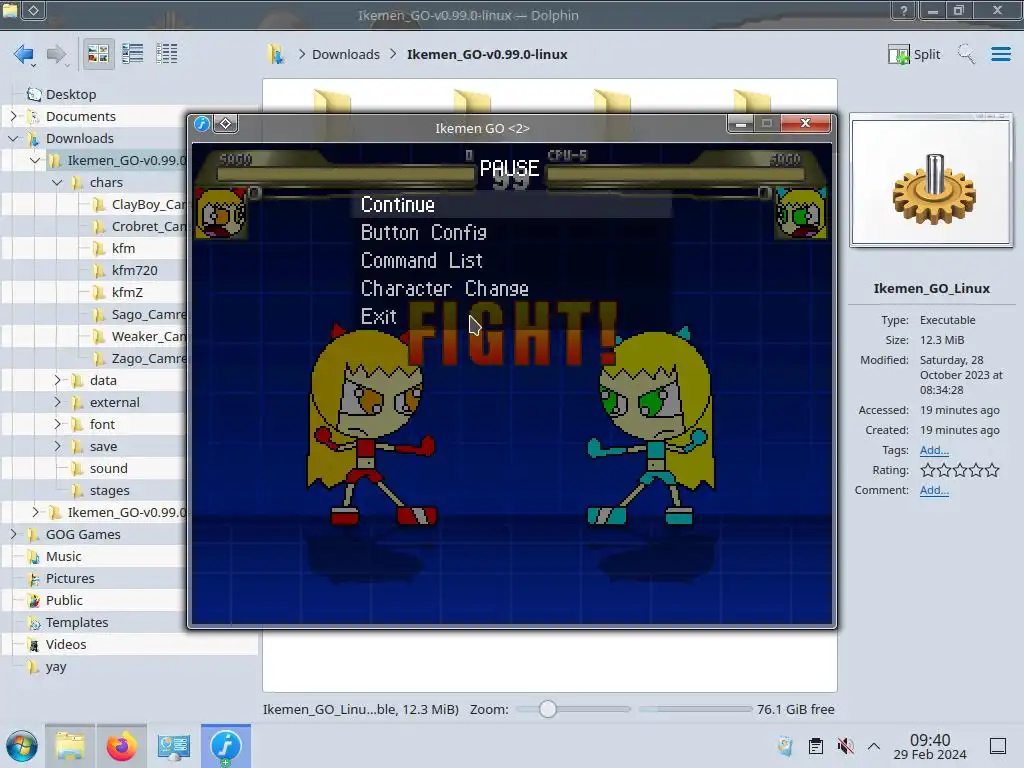The width and height of the screenshot is (1024, 768).
Task: Set rating to five stars
Action: pos(992,470)
